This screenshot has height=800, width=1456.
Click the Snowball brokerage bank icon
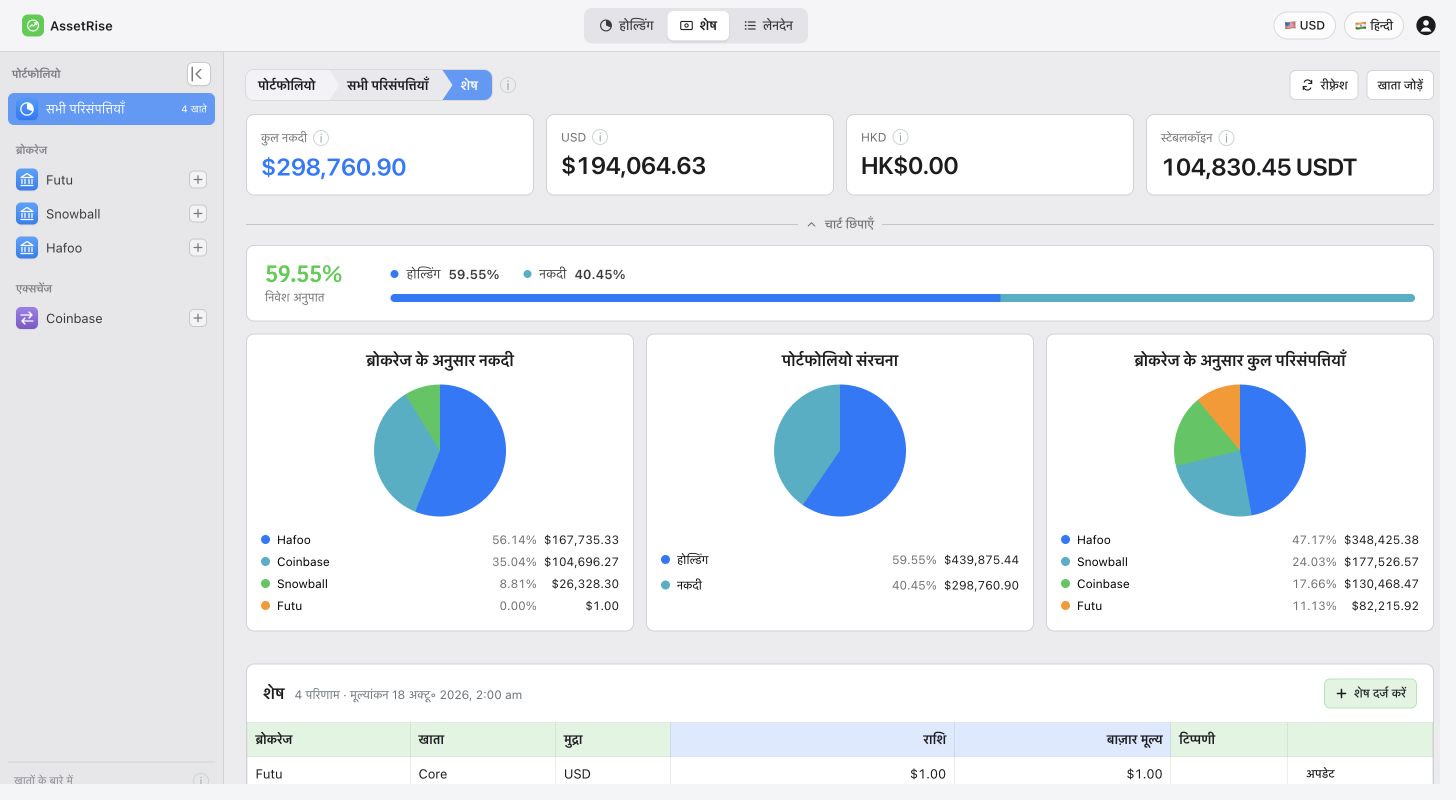coord(27,214)
